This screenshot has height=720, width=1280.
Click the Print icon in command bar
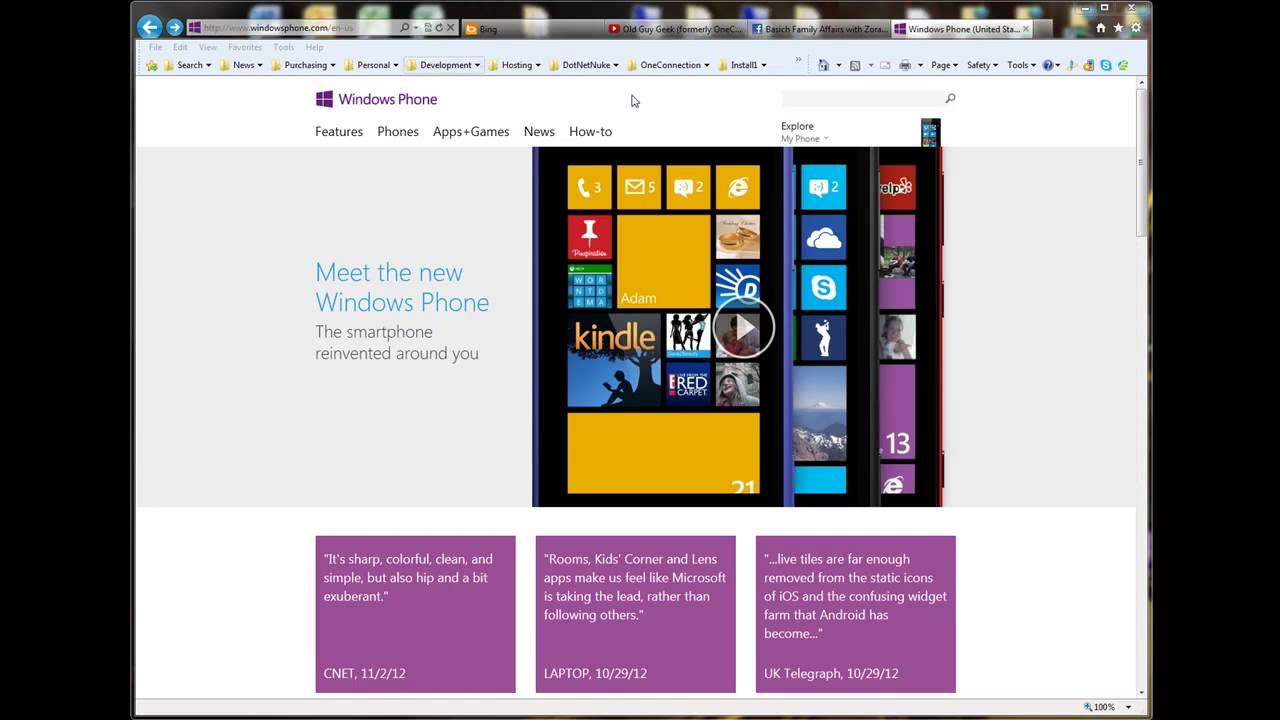point(905,65)
